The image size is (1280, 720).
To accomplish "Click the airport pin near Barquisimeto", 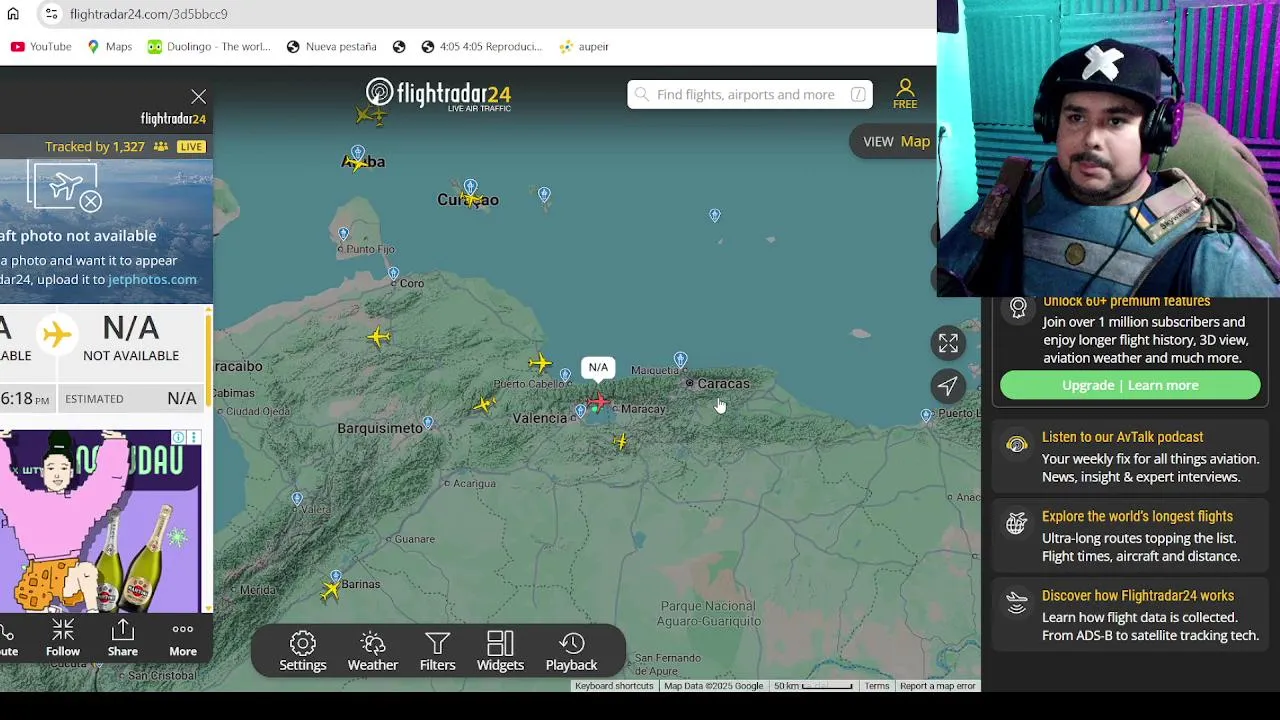I will [x=428, y=423].
